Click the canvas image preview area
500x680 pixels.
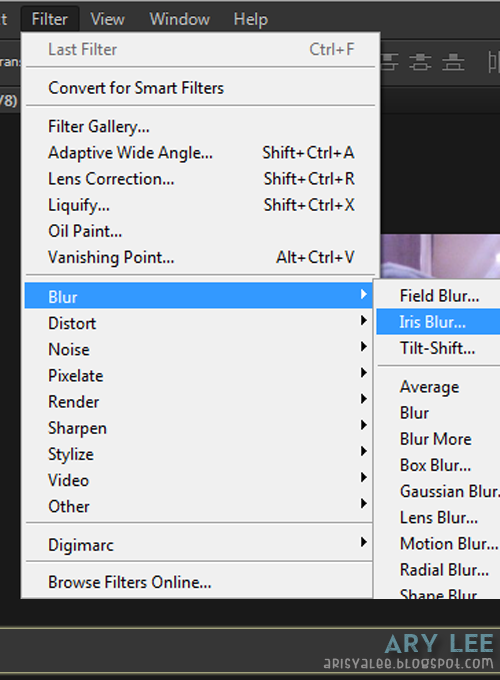coord(440,256)
